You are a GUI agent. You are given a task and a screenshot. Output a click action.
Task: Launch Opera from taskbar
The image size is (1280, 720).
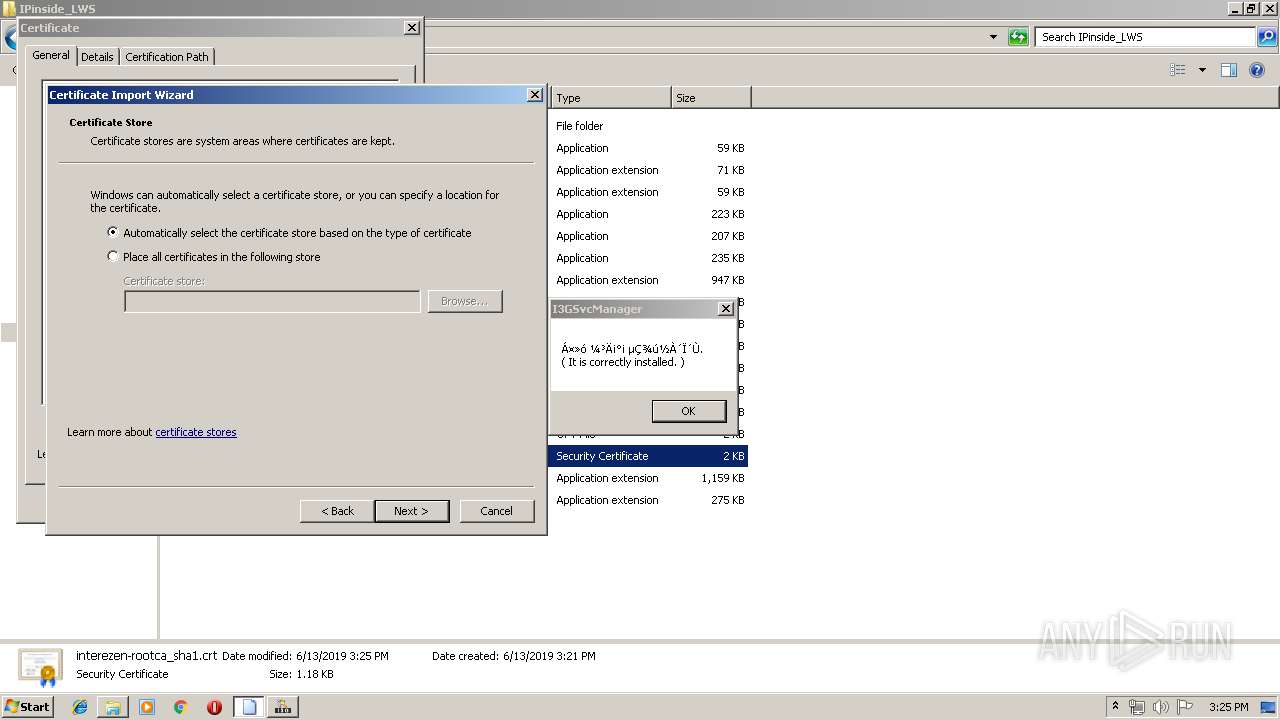tap(214, 707)
